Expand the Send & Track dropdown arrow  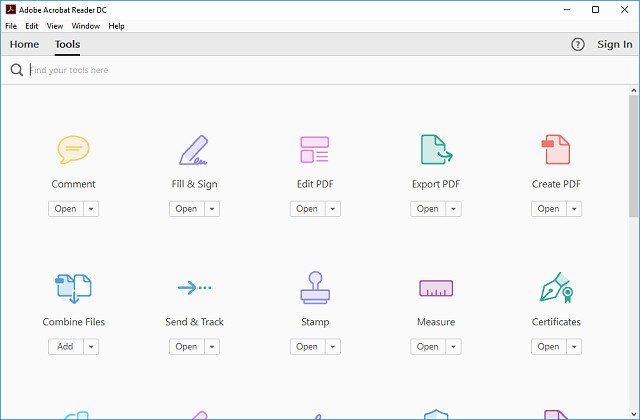coord(212,347)
